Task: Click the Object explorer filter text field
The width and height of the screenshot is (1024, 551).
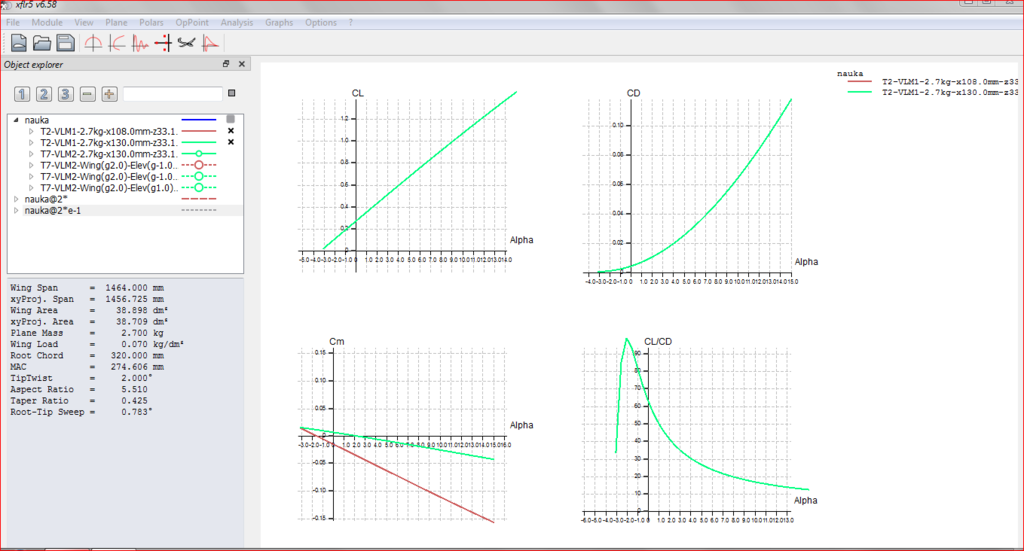Action: pos(172,94)
